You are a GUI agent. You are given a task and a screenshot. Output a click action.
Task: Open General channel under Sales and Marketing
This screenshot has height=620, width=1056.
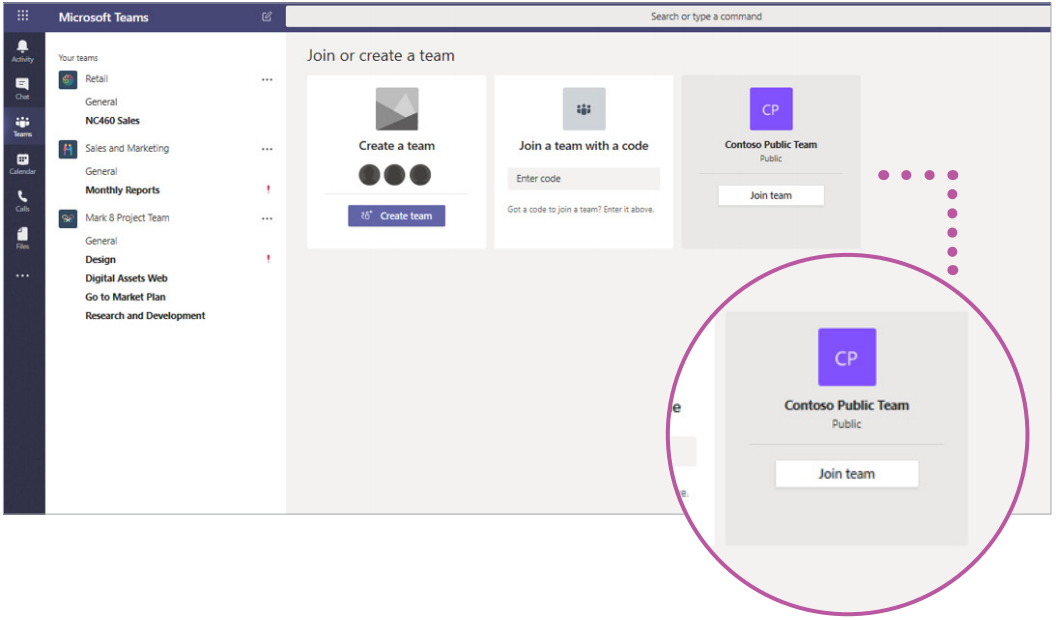click(x=101, y=171)
